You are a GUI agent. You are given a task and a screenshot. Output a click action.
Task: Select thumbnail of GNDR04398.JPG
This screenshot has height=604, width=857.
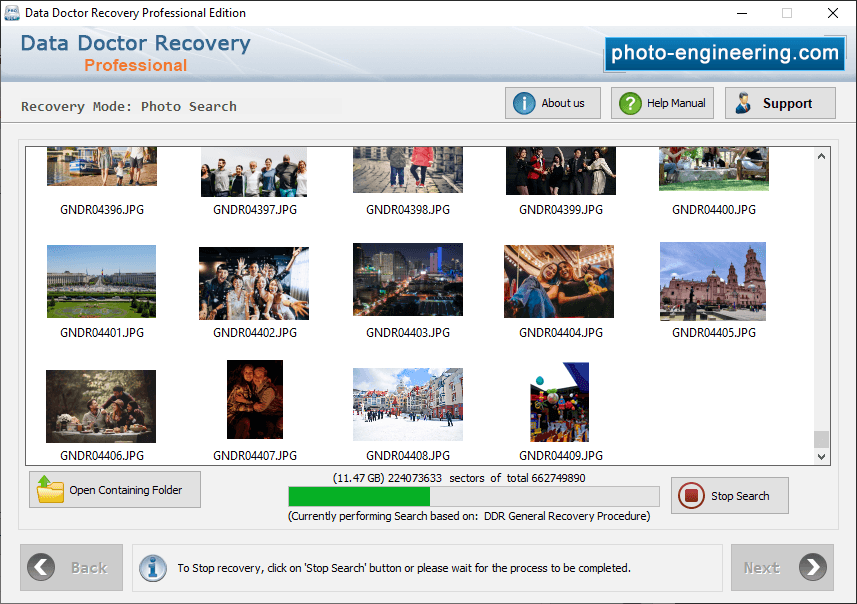(408, 170)
